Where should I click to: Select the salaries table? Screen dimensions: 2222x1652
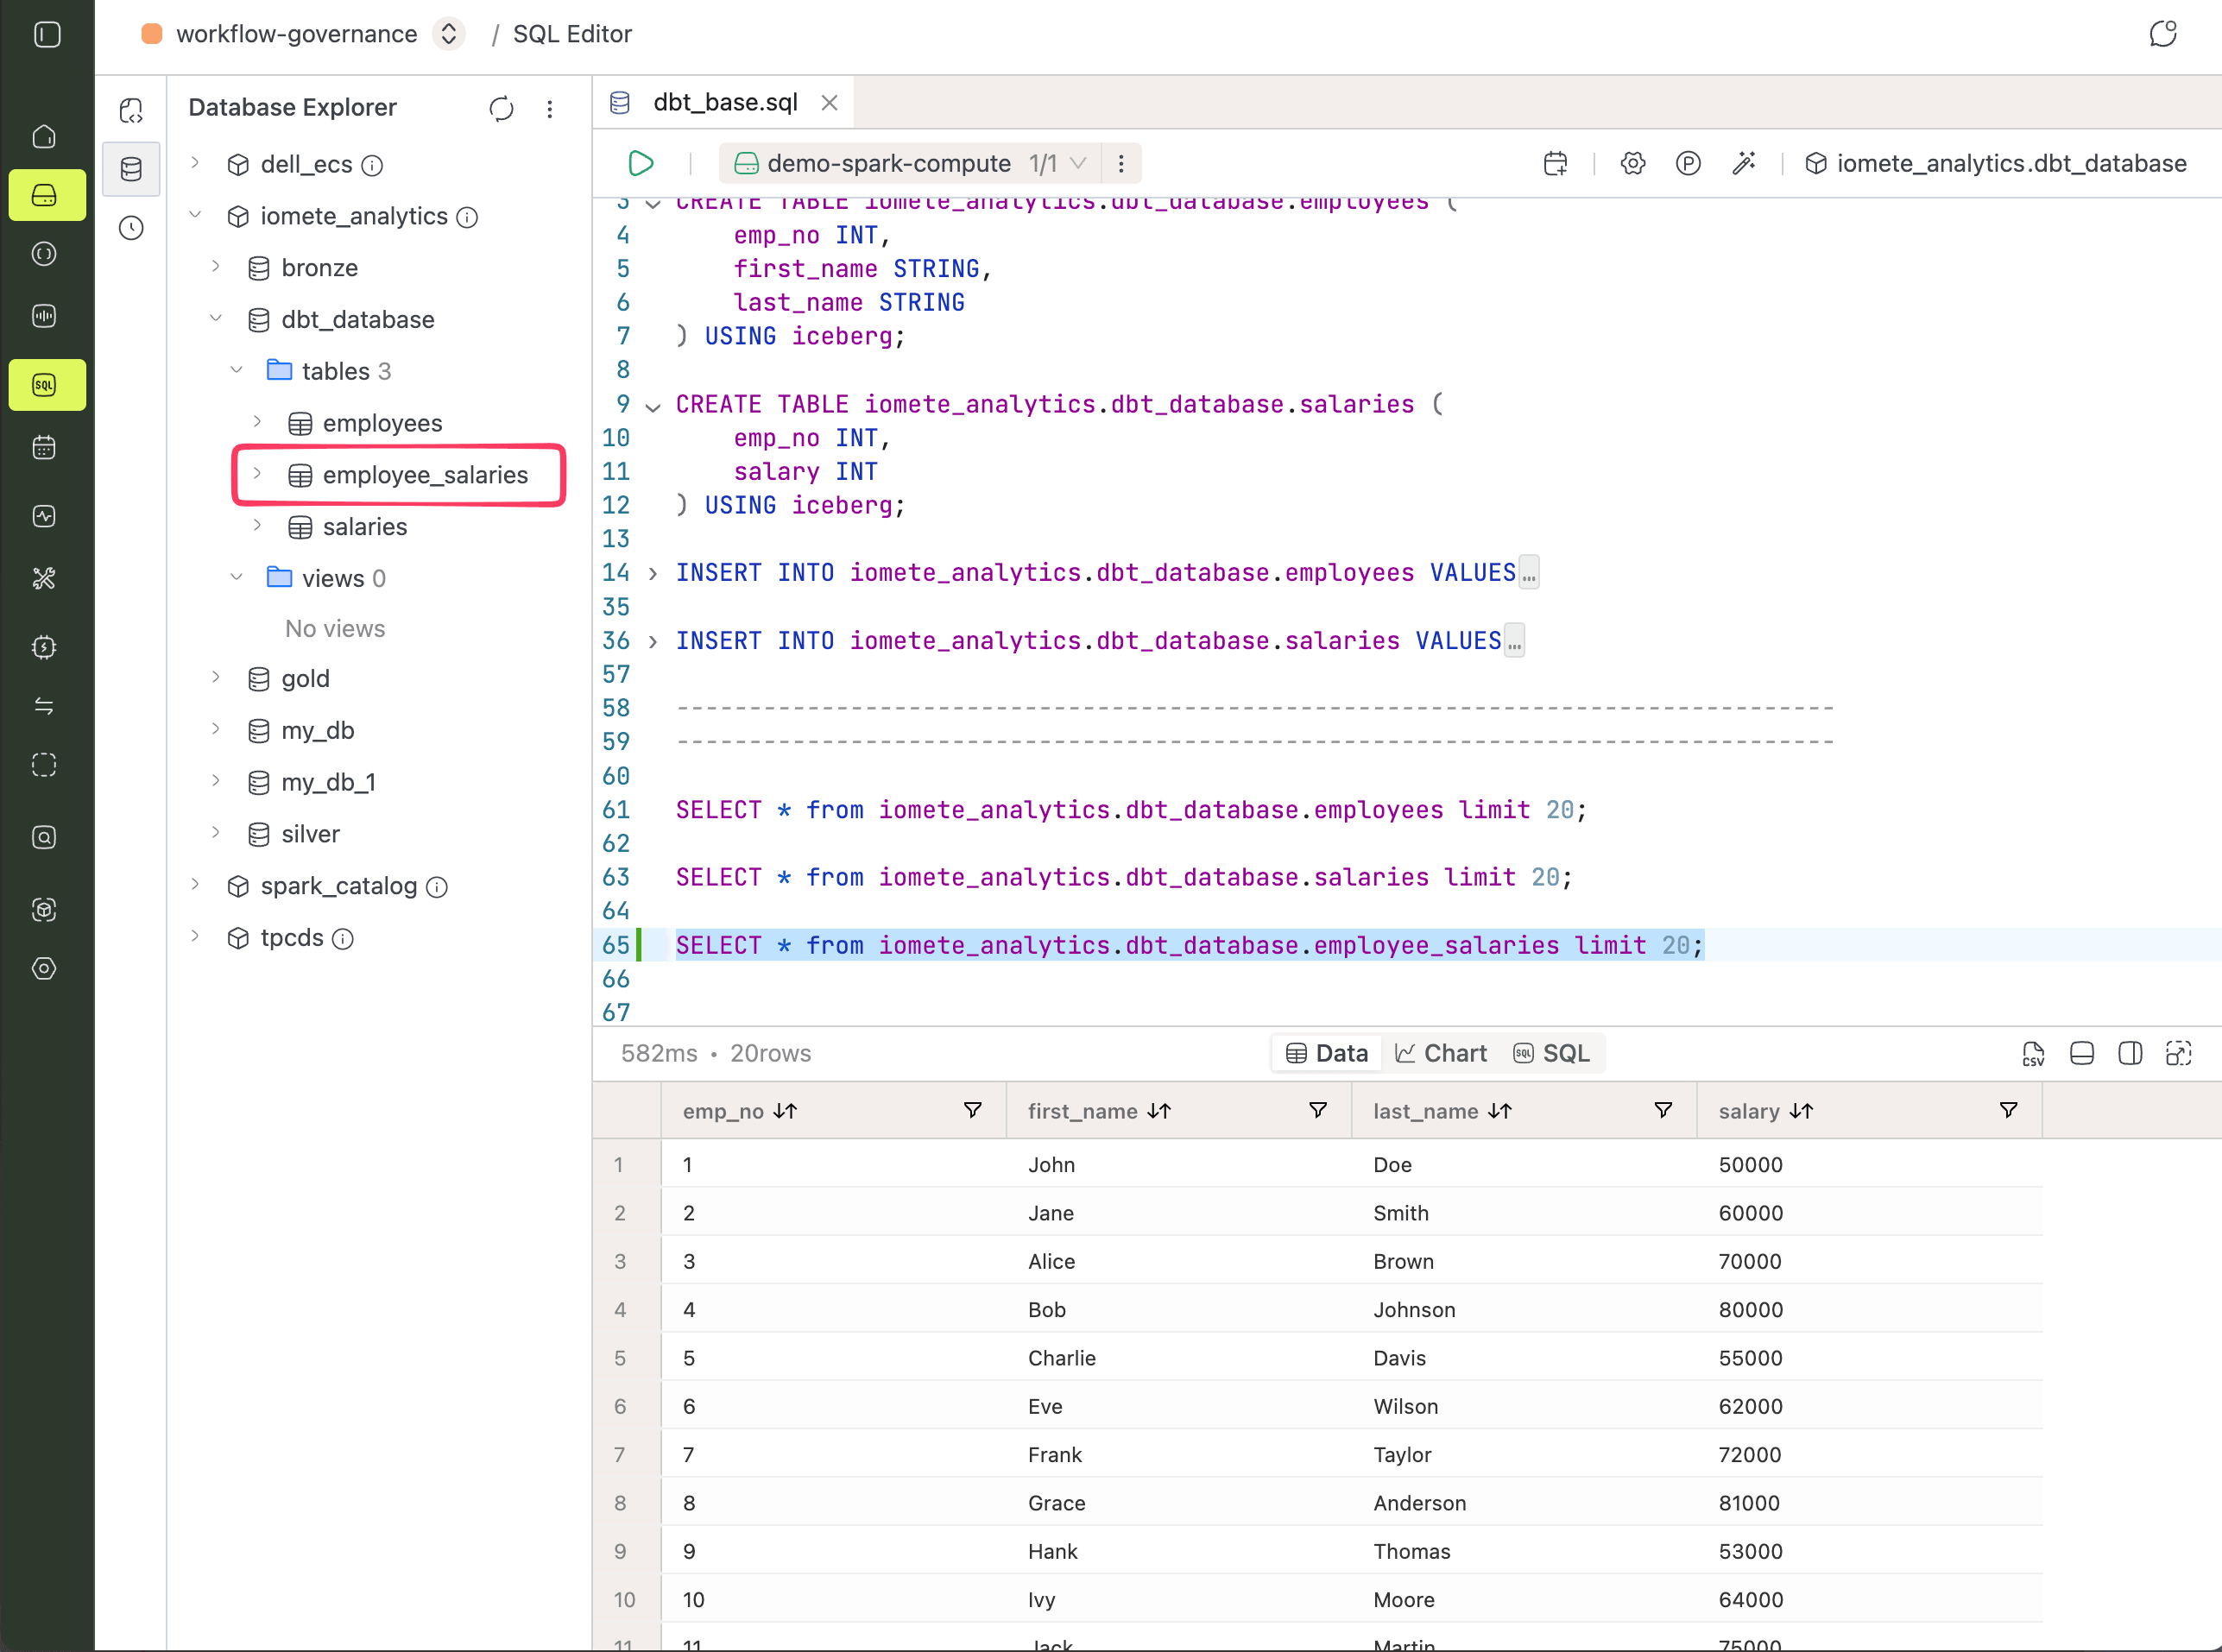pos(364,527)
